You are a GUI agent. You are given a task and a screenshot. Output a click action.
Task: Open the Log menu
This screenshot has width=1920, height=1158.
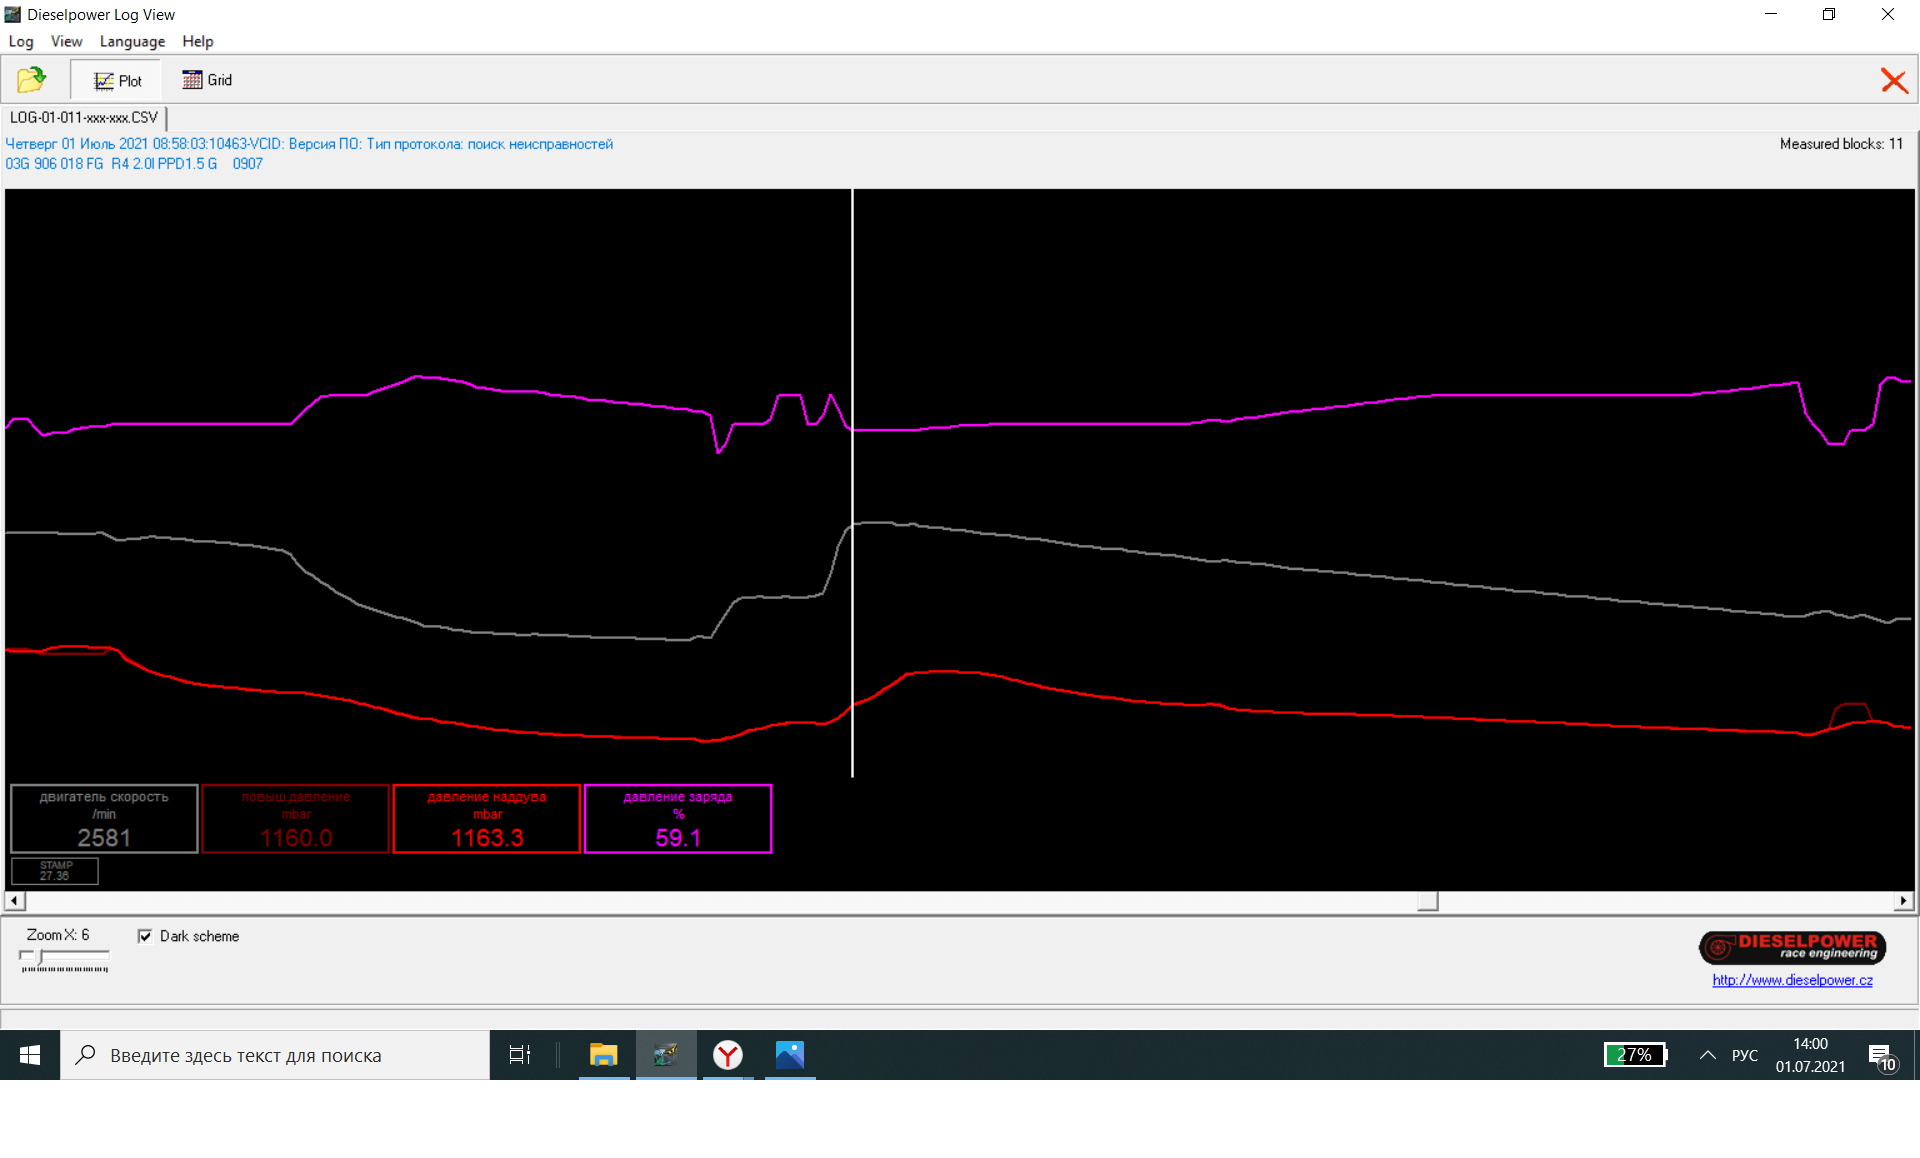(x=21, y=41)
